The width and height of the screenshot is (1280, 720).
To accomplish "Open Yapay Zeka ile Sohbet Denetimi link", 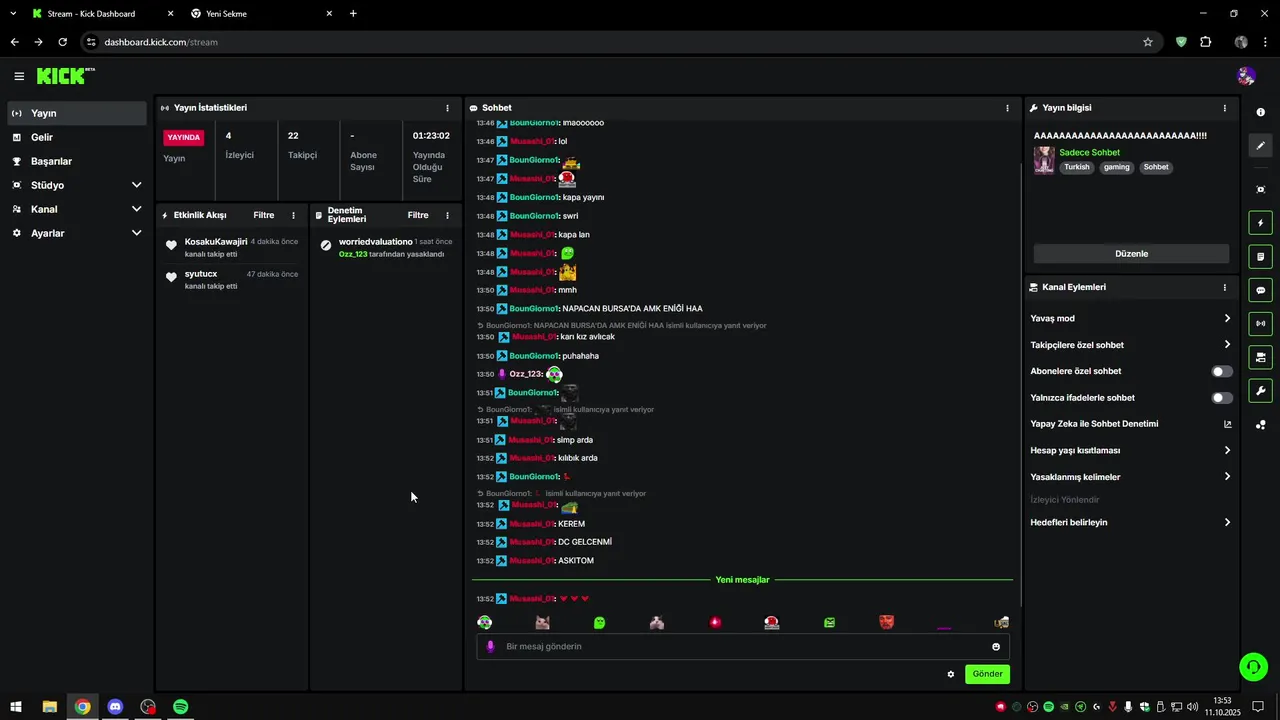I will click(1131, 424).
